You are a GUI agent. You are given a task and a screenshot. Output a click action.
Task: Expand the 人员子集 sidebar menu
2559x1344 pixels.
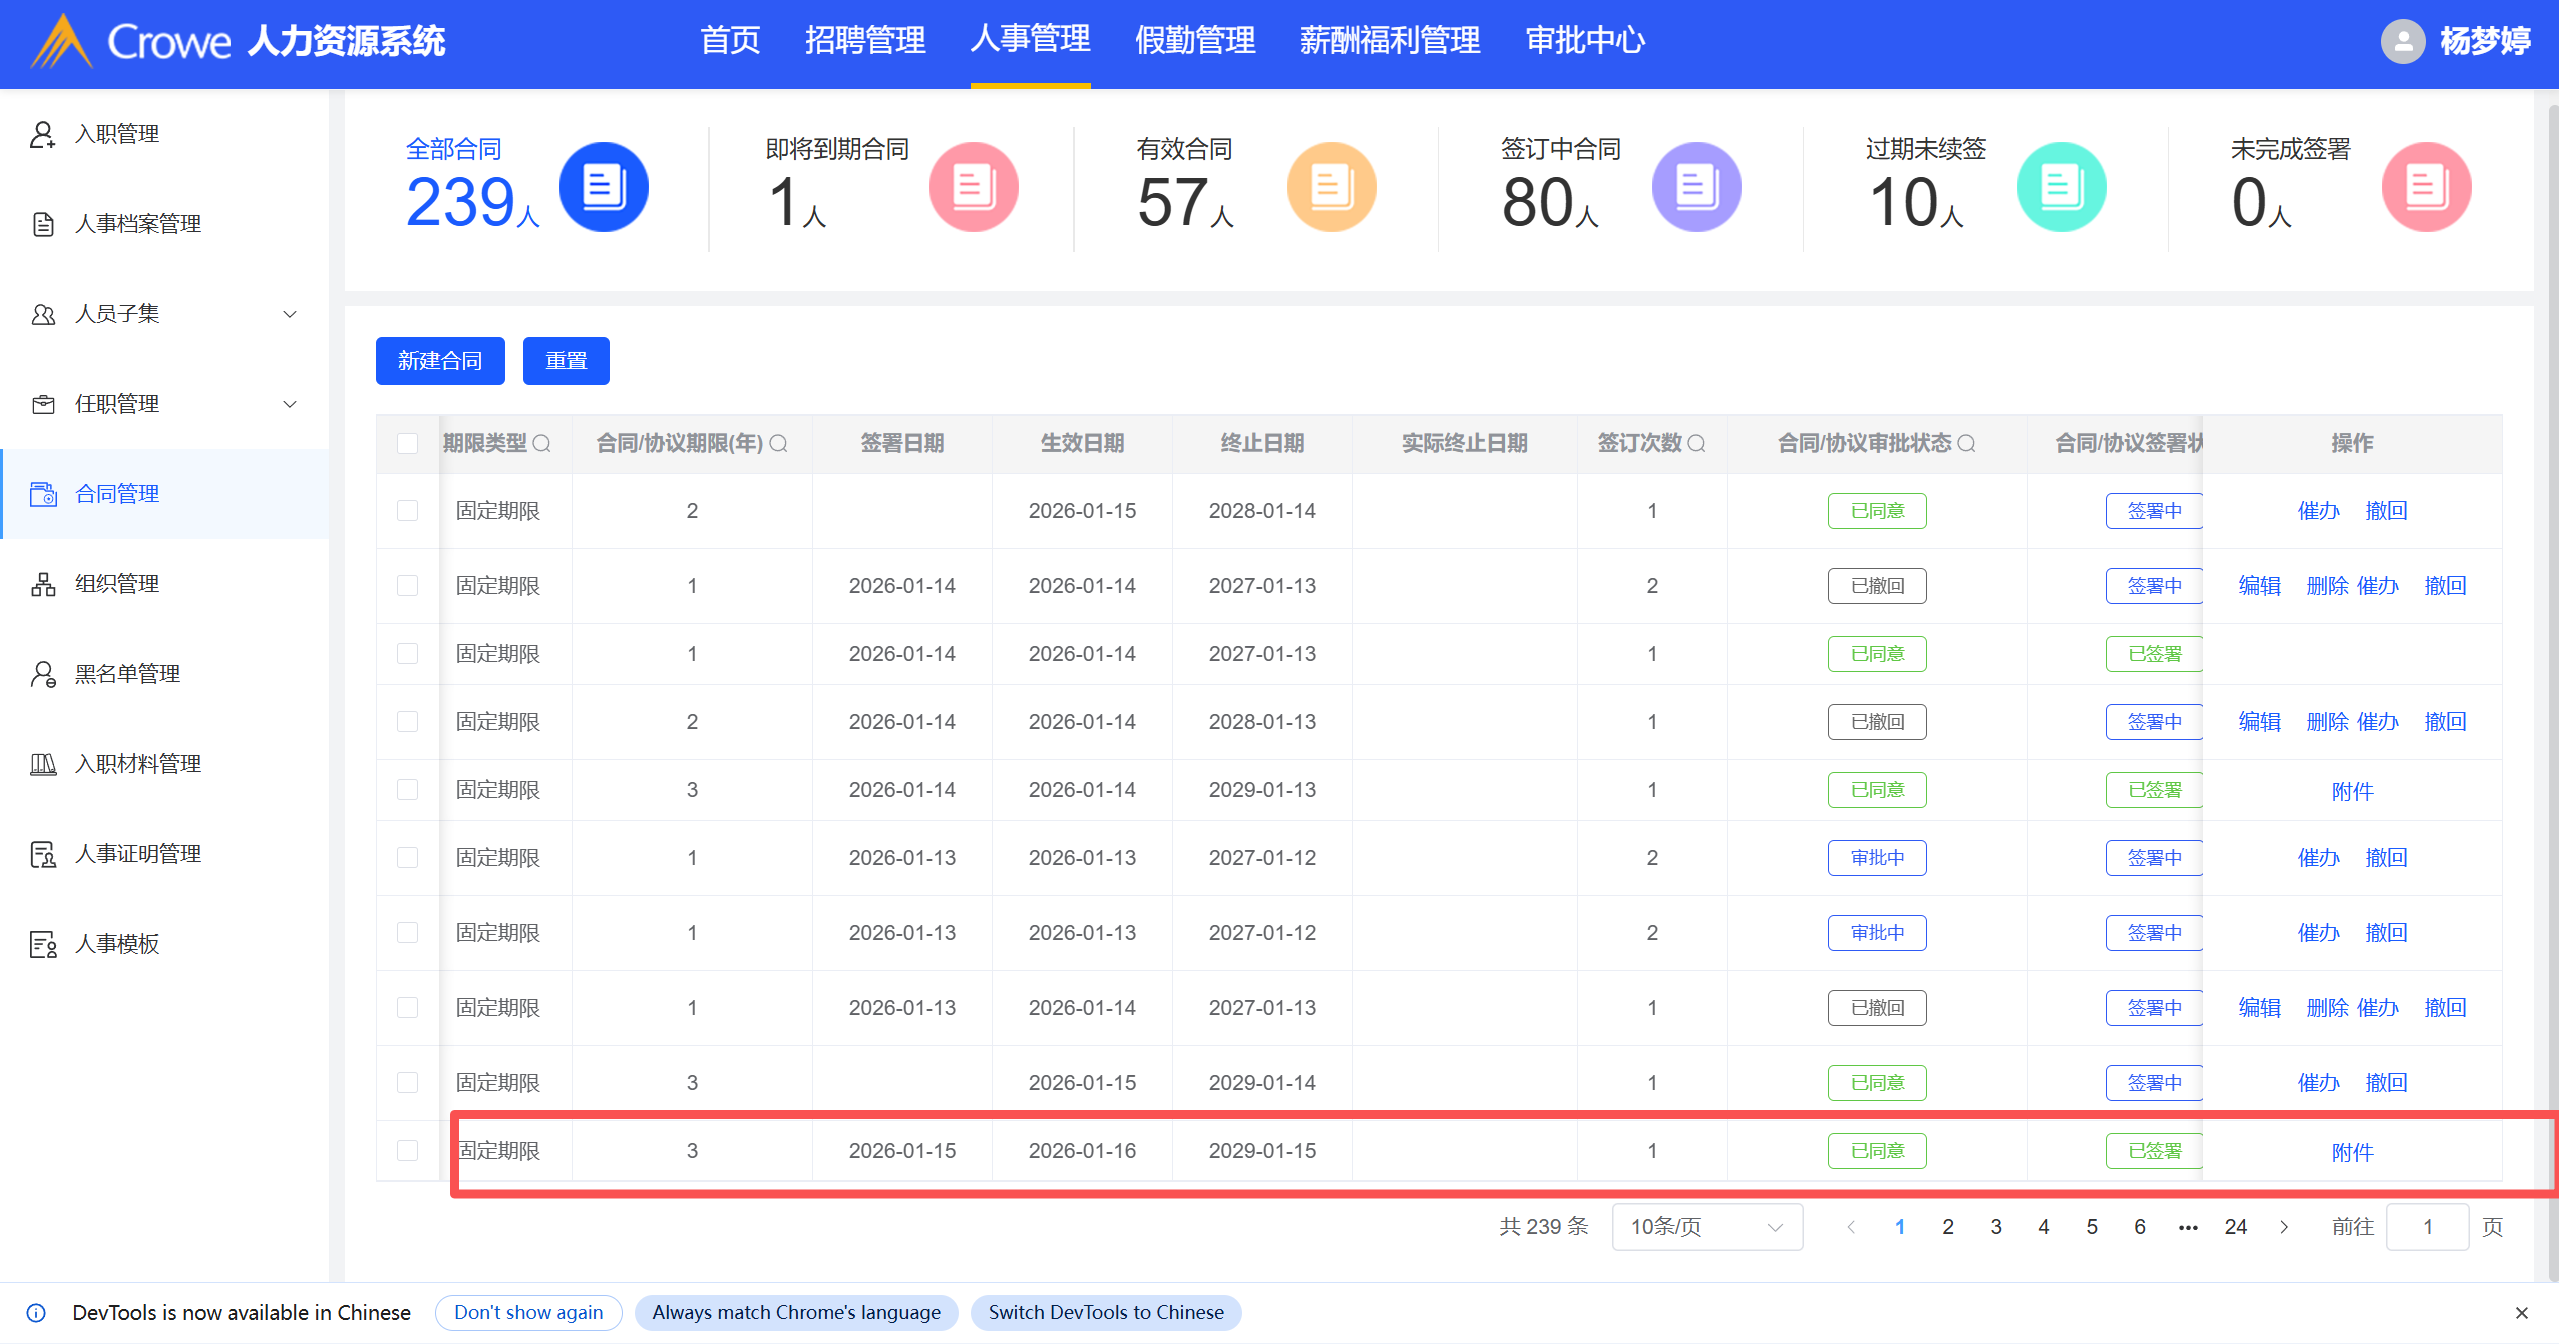pos(289,314)
